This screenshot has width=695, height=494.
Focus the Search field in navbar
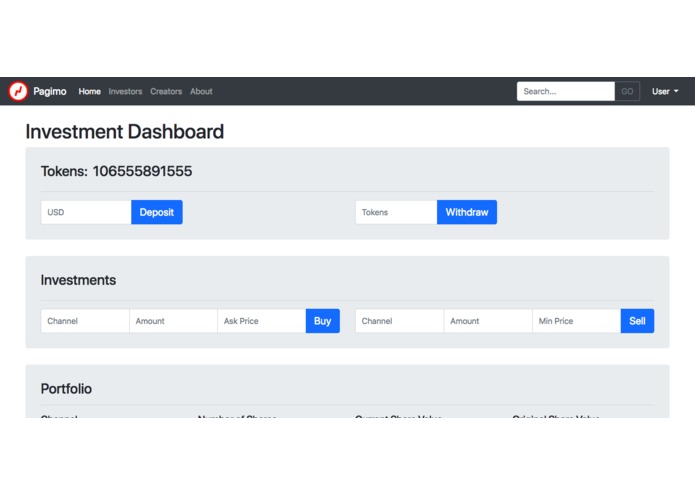pyautogui.click(x=566, y=91)
